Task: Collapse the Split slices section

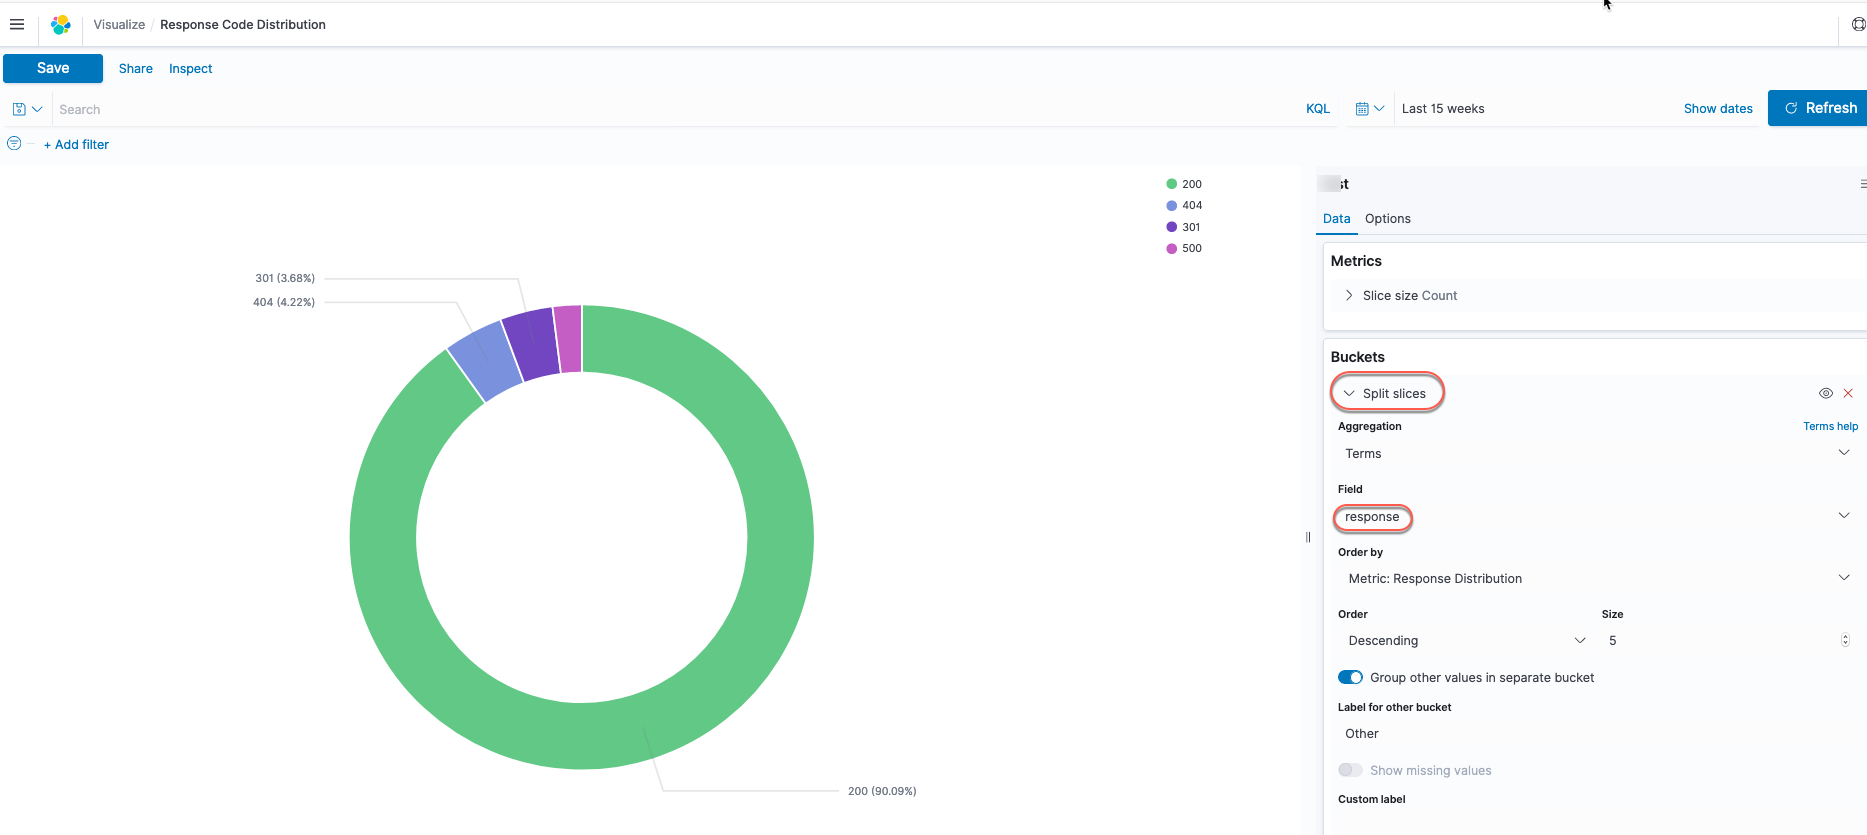Action: [1349, 393]
